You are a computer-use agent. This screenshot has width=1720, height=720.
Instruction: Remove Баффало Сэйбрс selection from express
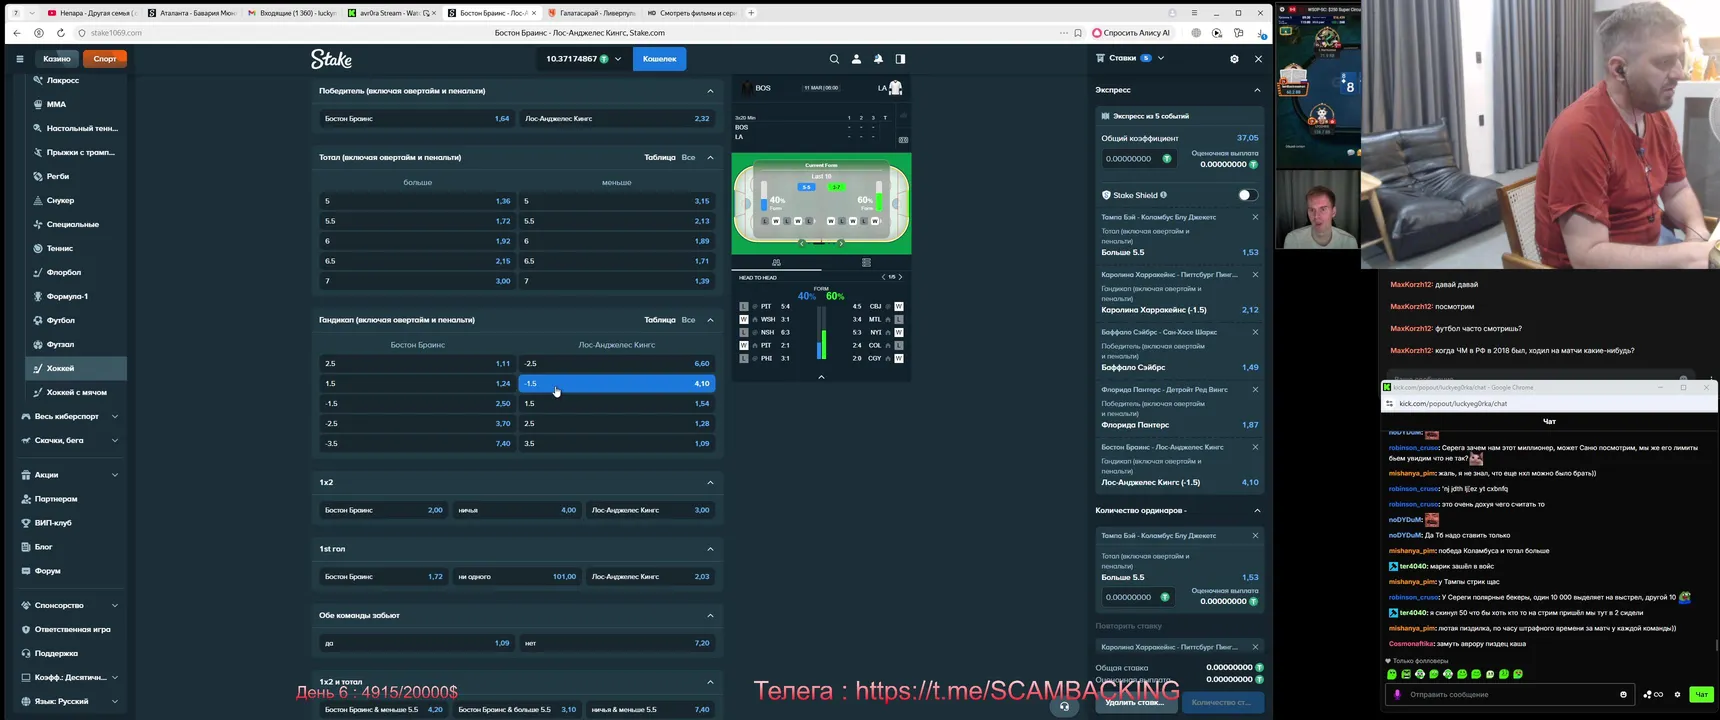pos(1255,332)
